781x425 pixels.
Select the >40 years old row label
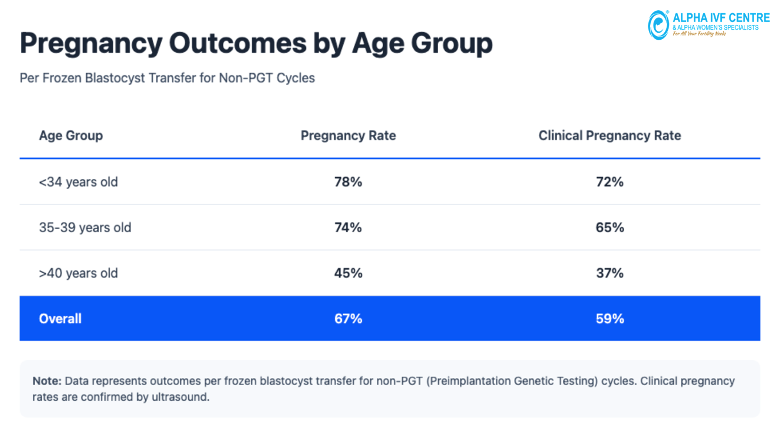pyautogui.click(x=78, y=273)
